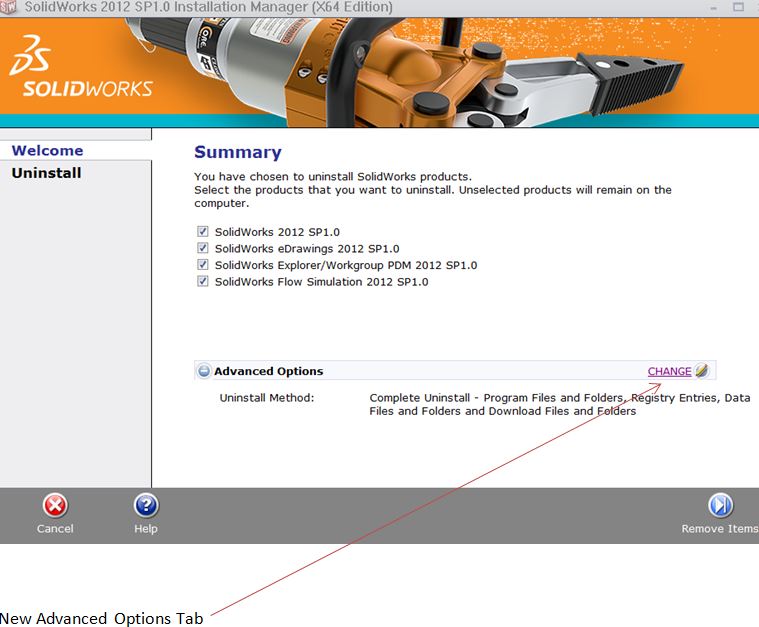Screen dimensions: 759x627
Task: Deselect SolidWorks Explorer/Workgroup PDM checkbox
Action: point(203,265)
